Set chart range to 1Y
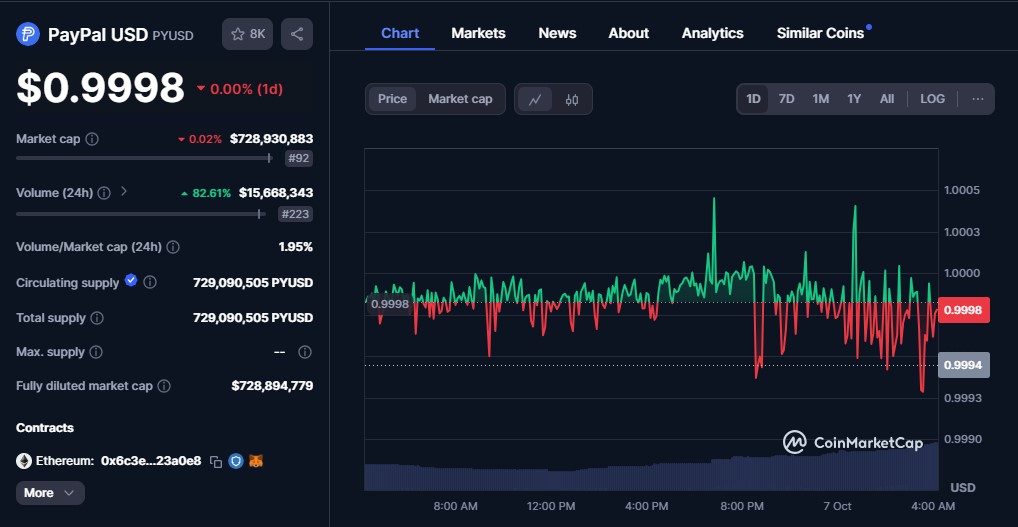Screen dimensions: 1018x527 coord(854,99)
